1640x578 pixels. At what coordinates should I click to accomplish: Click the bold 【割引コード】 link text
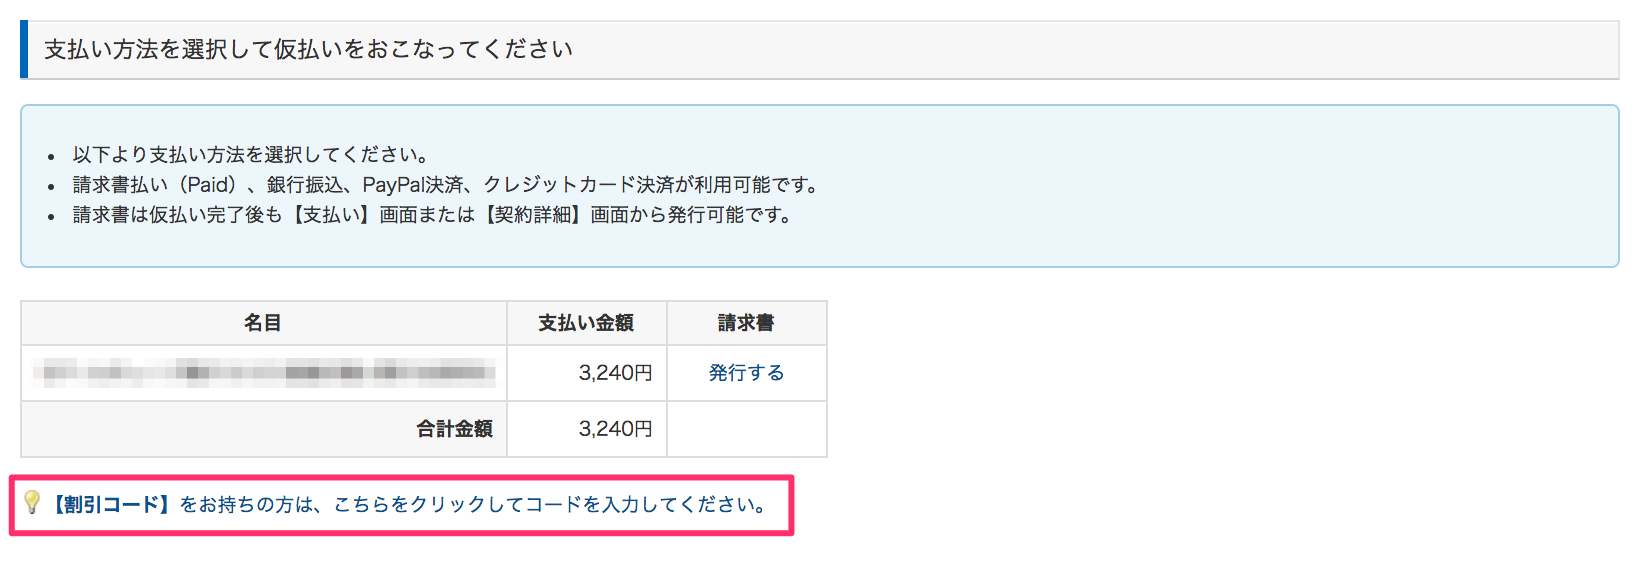pyautogui.click(x=112, y=505)
